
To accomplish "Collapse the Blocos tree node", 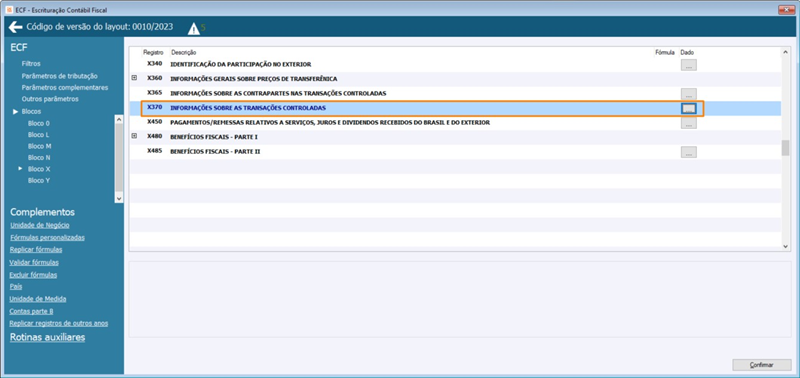I will point(16,111).
